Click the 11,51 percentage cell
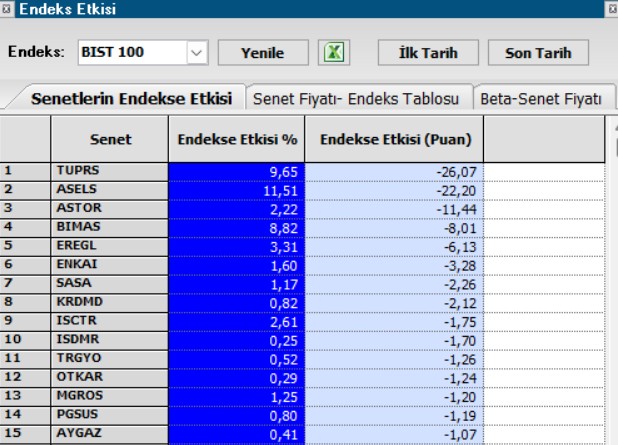 [236, 191]
